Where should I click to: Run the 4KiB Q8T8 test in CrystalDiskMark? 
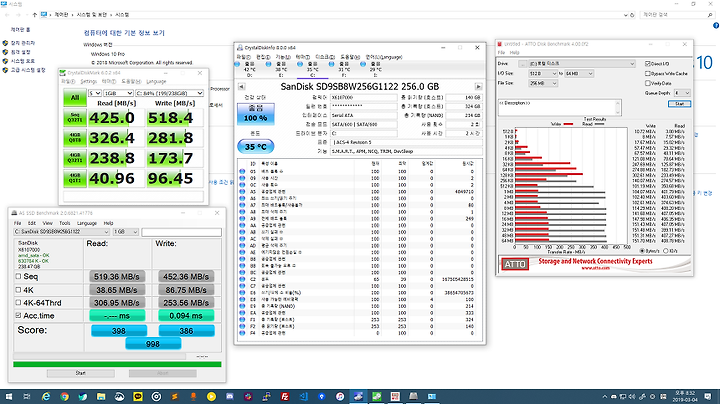coord(75,138)
